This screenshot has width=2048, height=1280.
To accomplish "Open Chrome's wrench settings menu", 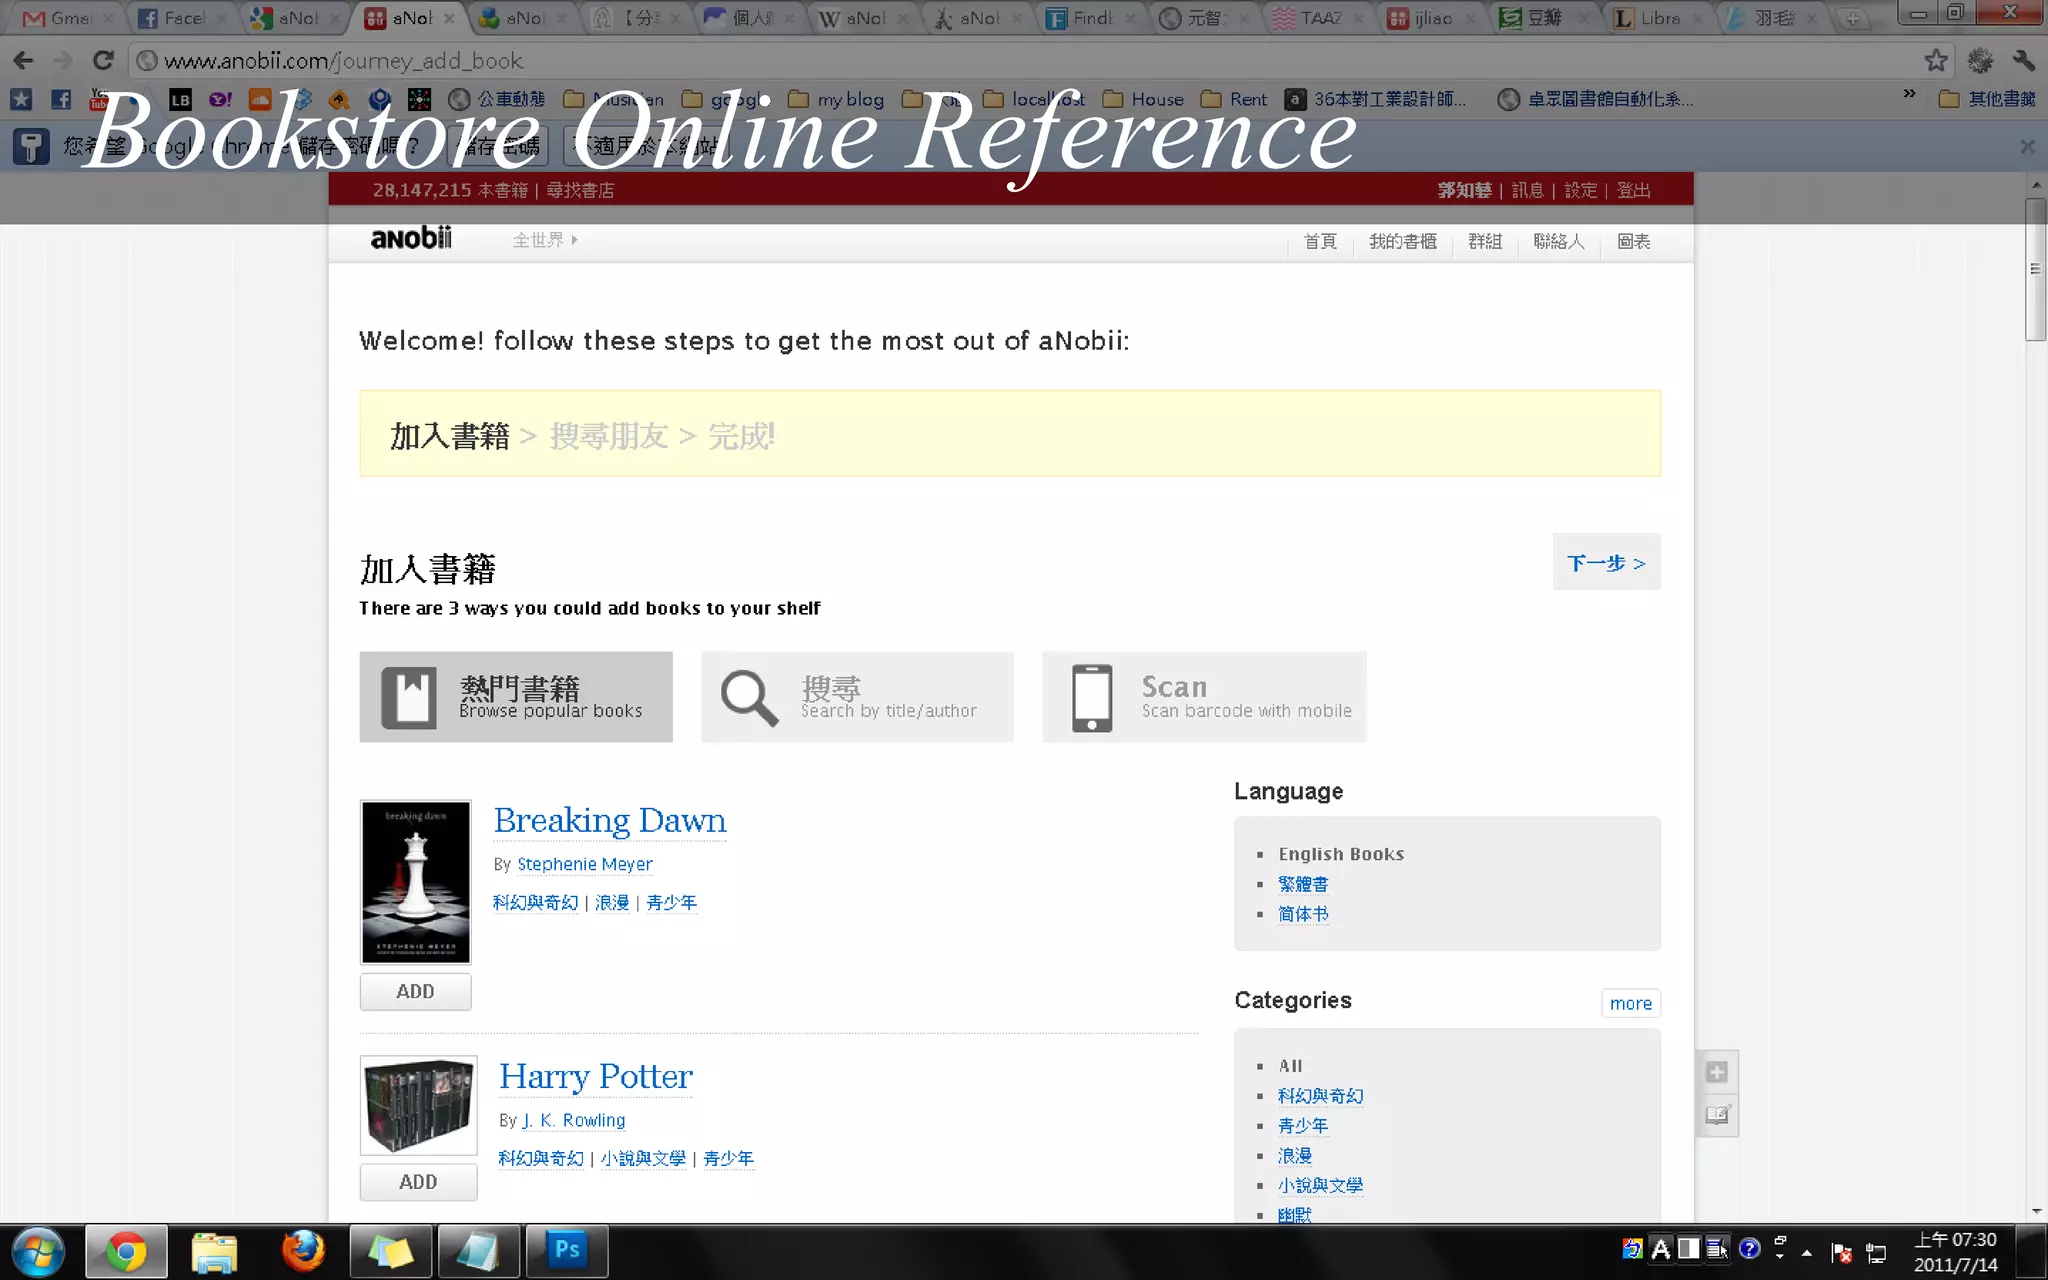I will 2024,61.
